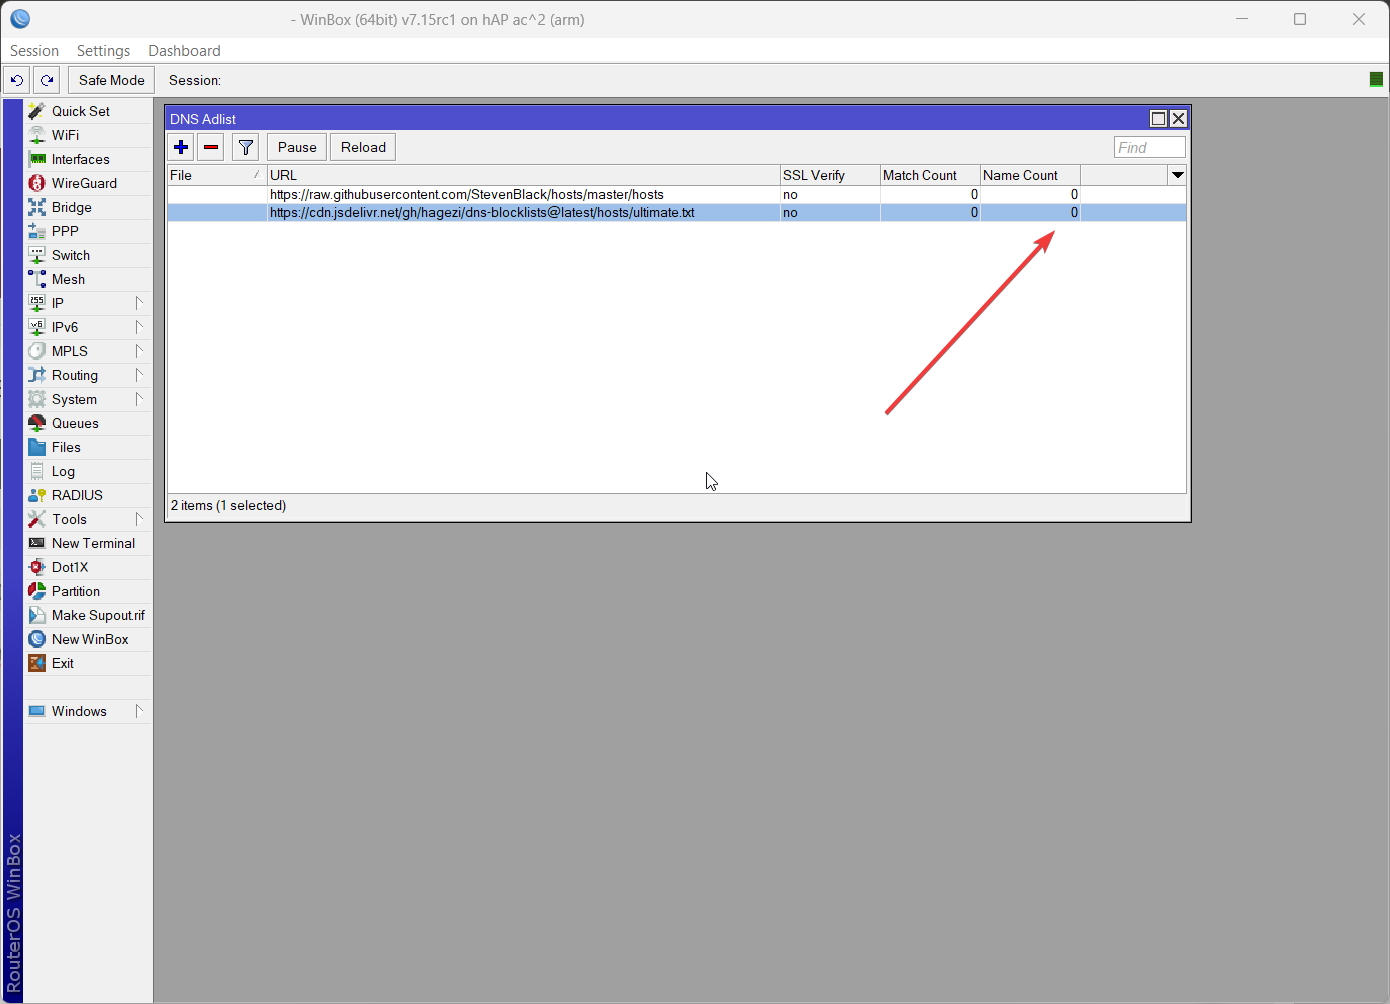Expand the System submenu
The width and height of the screenshot is (1390, 1004).
point(88,399)
